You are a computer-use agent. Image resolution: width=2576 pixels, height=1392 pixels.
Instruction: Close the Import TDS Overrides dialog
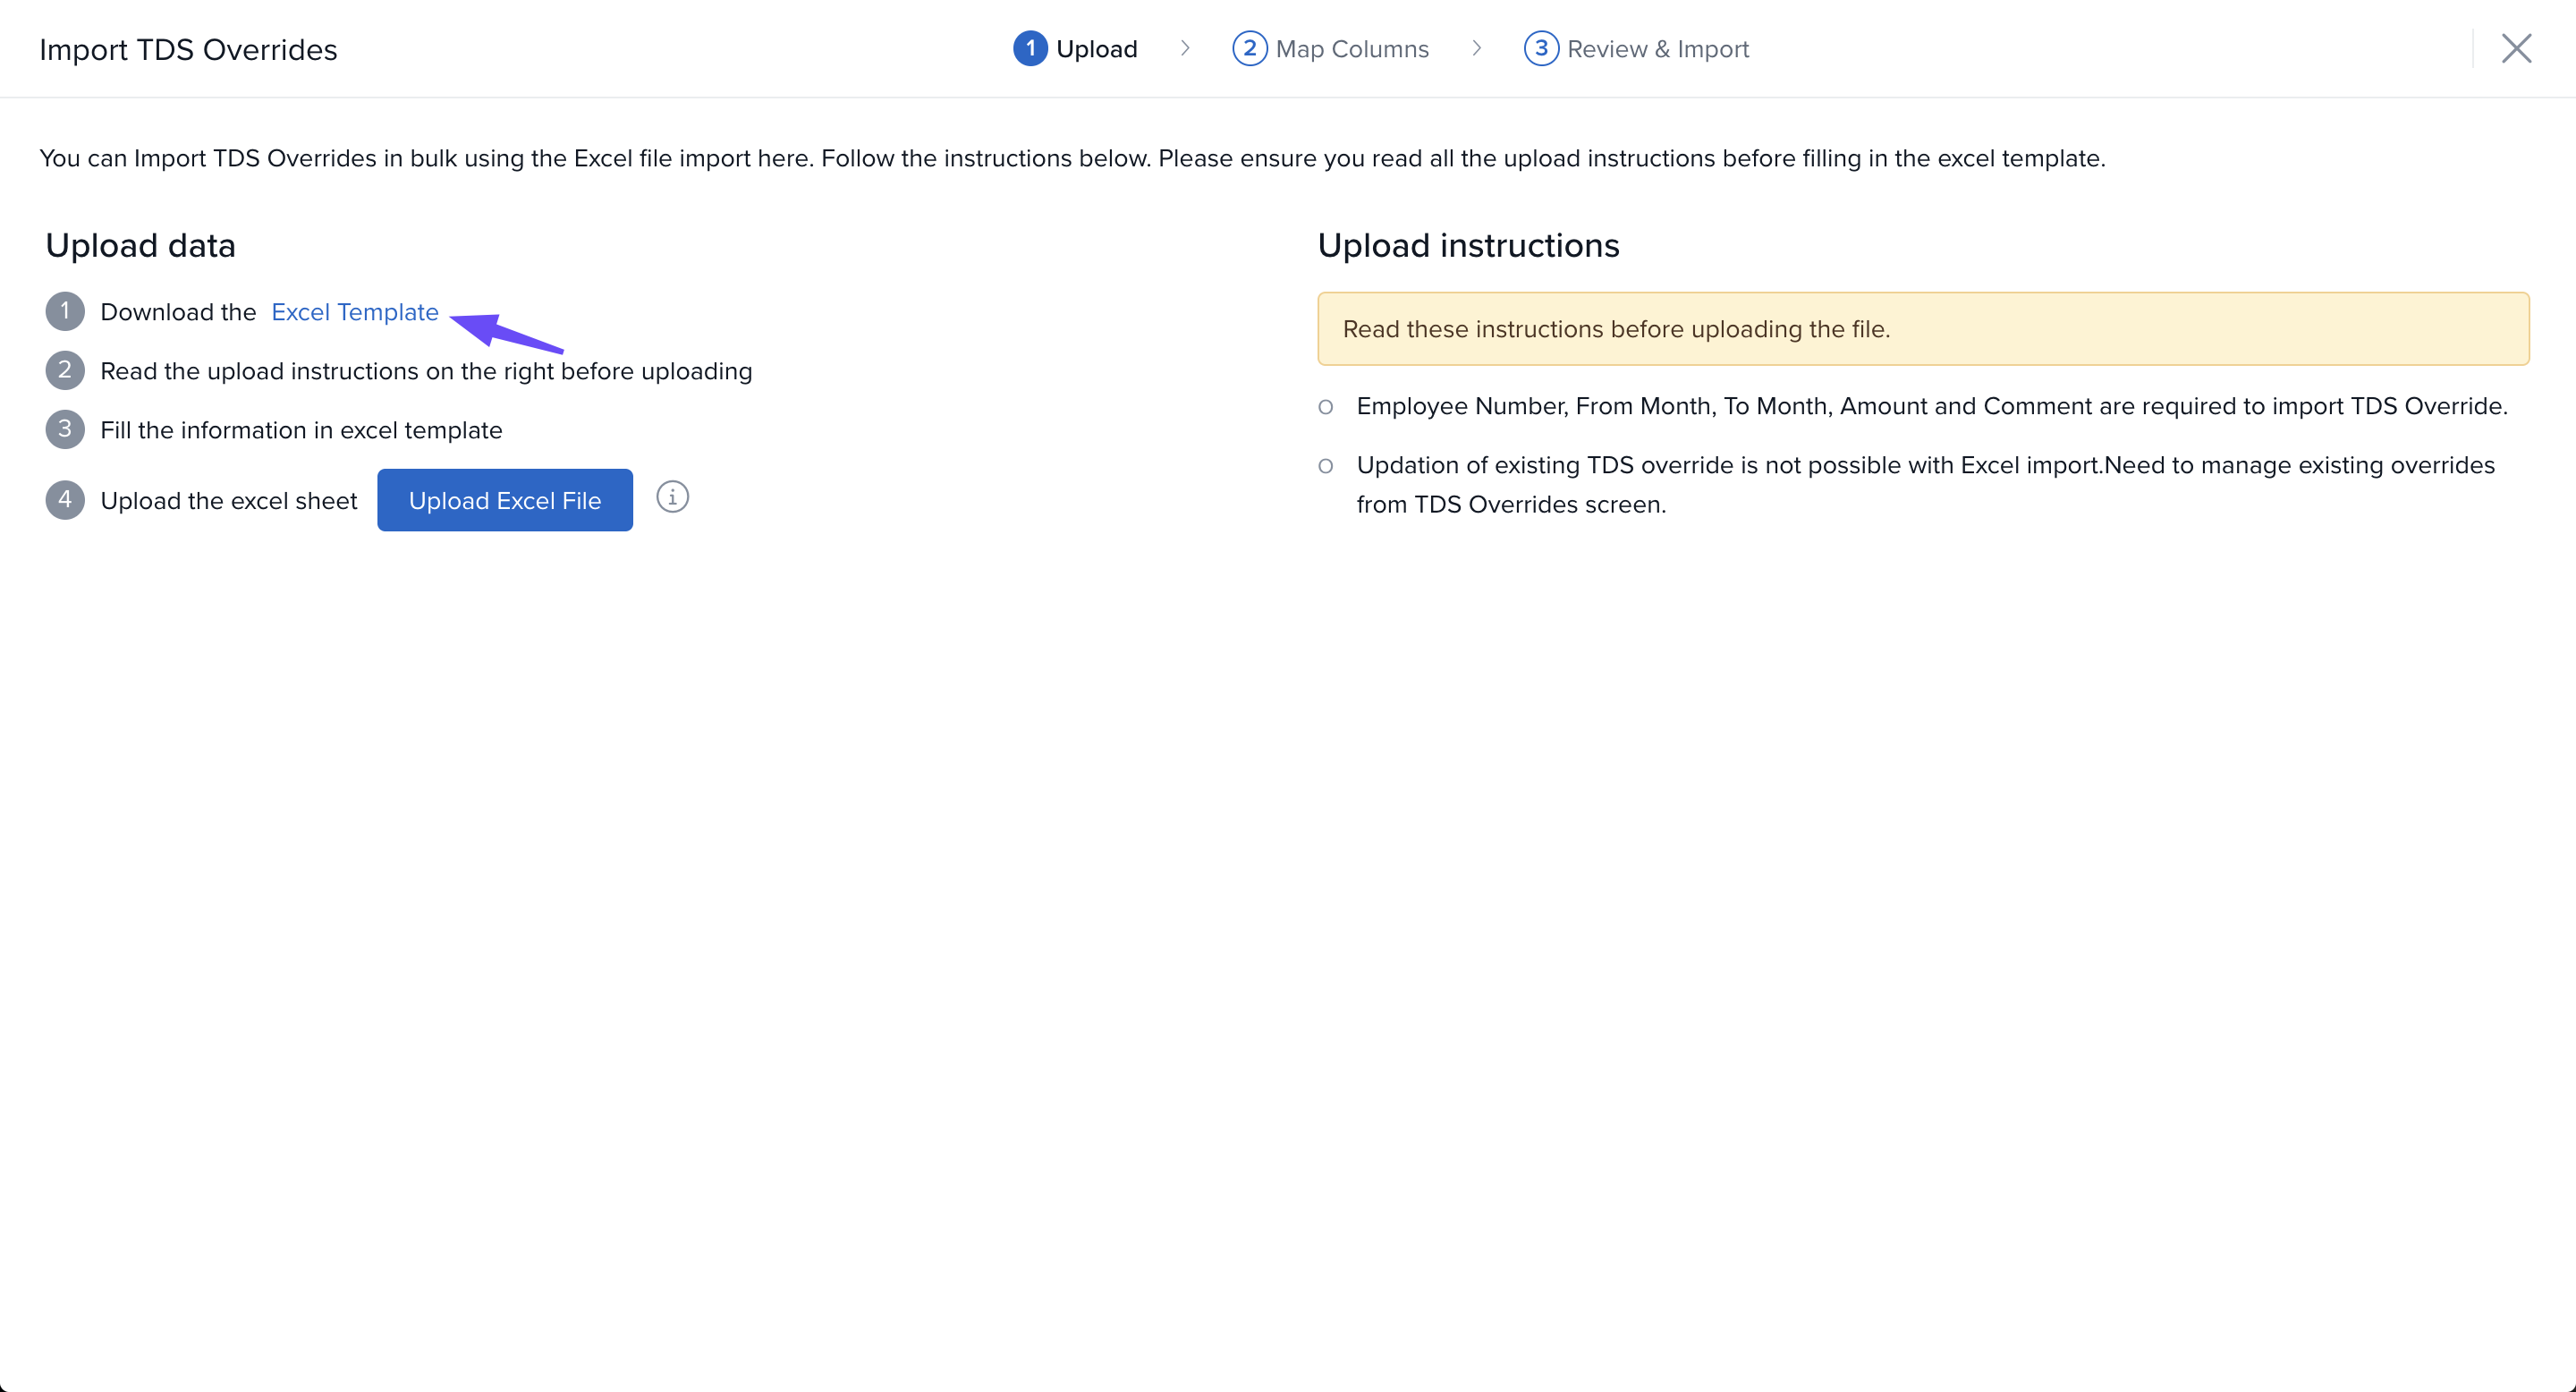2516,48
